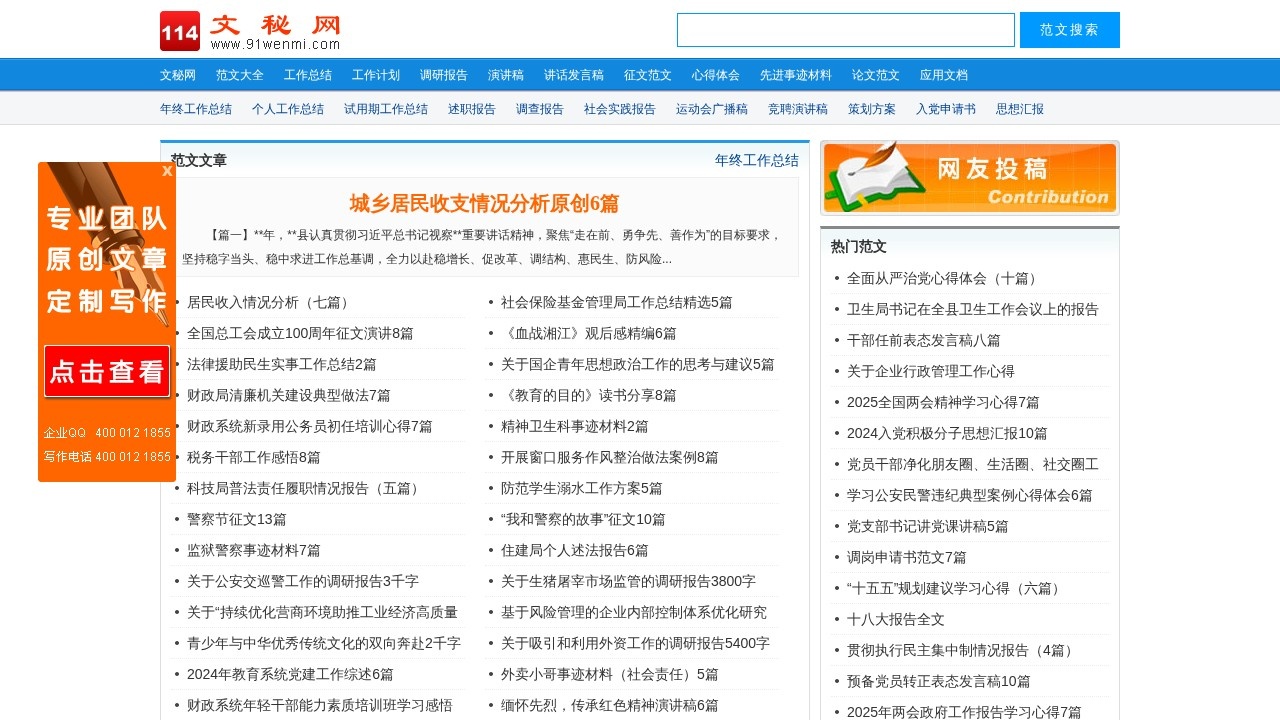
Task: Select 入党申请书 in the secondary navigation
Action: [944, 109]
